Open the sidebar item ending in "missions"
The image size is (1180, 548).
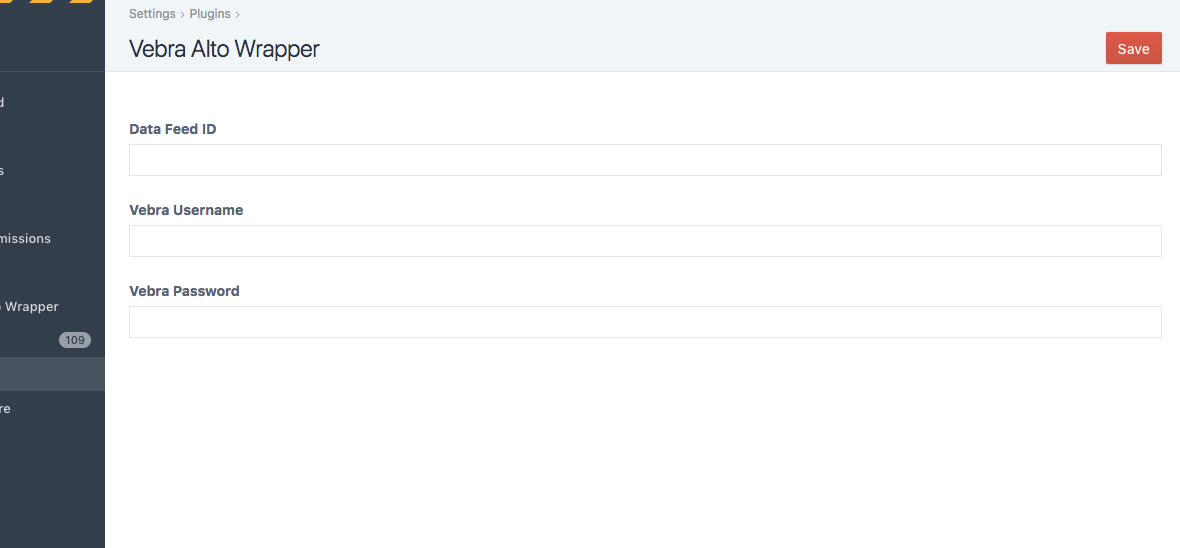(x=26, y=239)
